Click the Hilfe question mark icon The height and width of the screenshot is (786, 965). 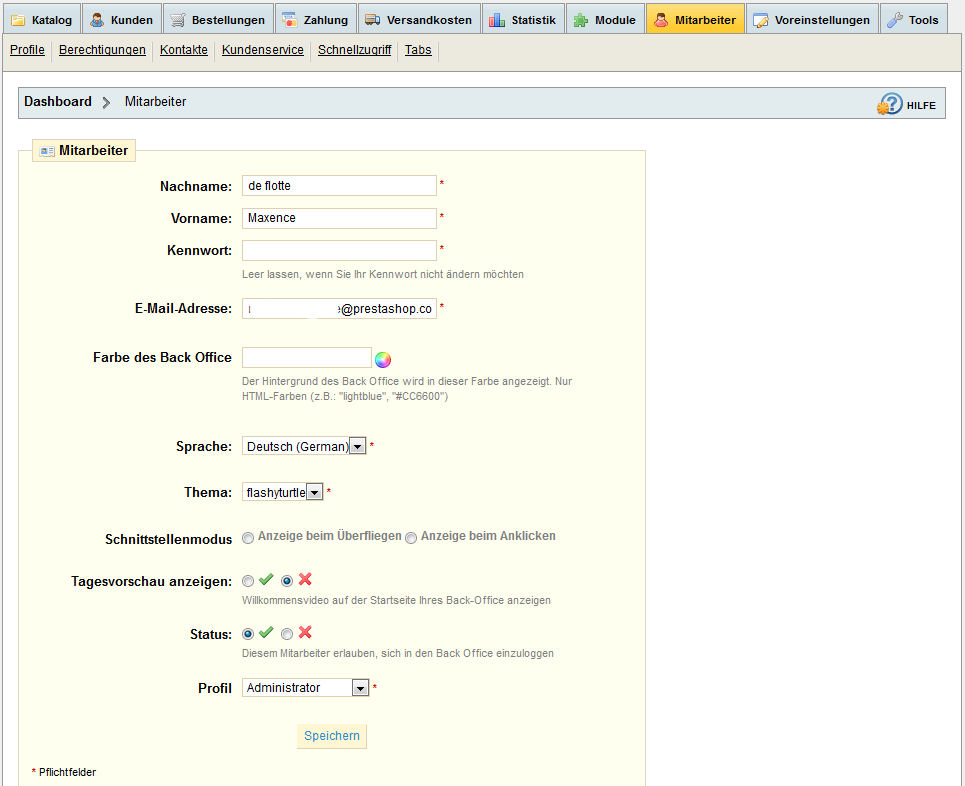(x=890, y=104)
